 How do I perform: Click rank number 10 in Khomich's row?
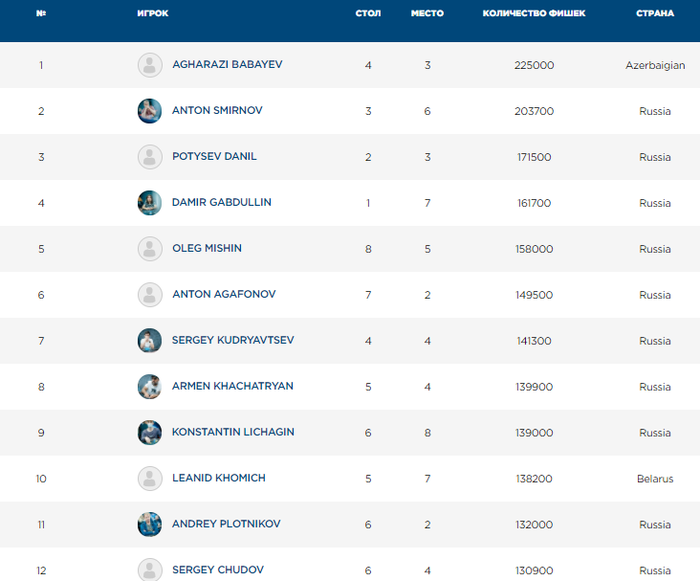41,479
